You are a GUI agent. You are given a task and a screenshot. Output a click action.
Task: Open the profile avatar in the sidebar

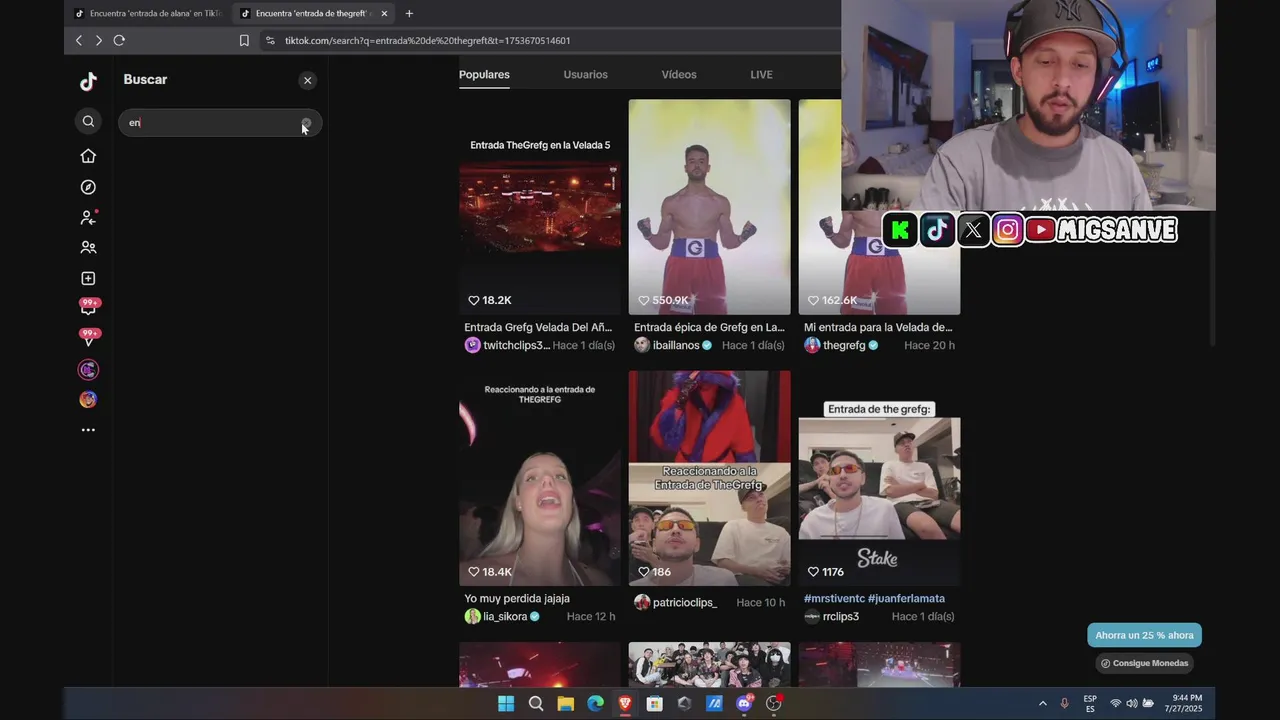[x=88, y=400]
